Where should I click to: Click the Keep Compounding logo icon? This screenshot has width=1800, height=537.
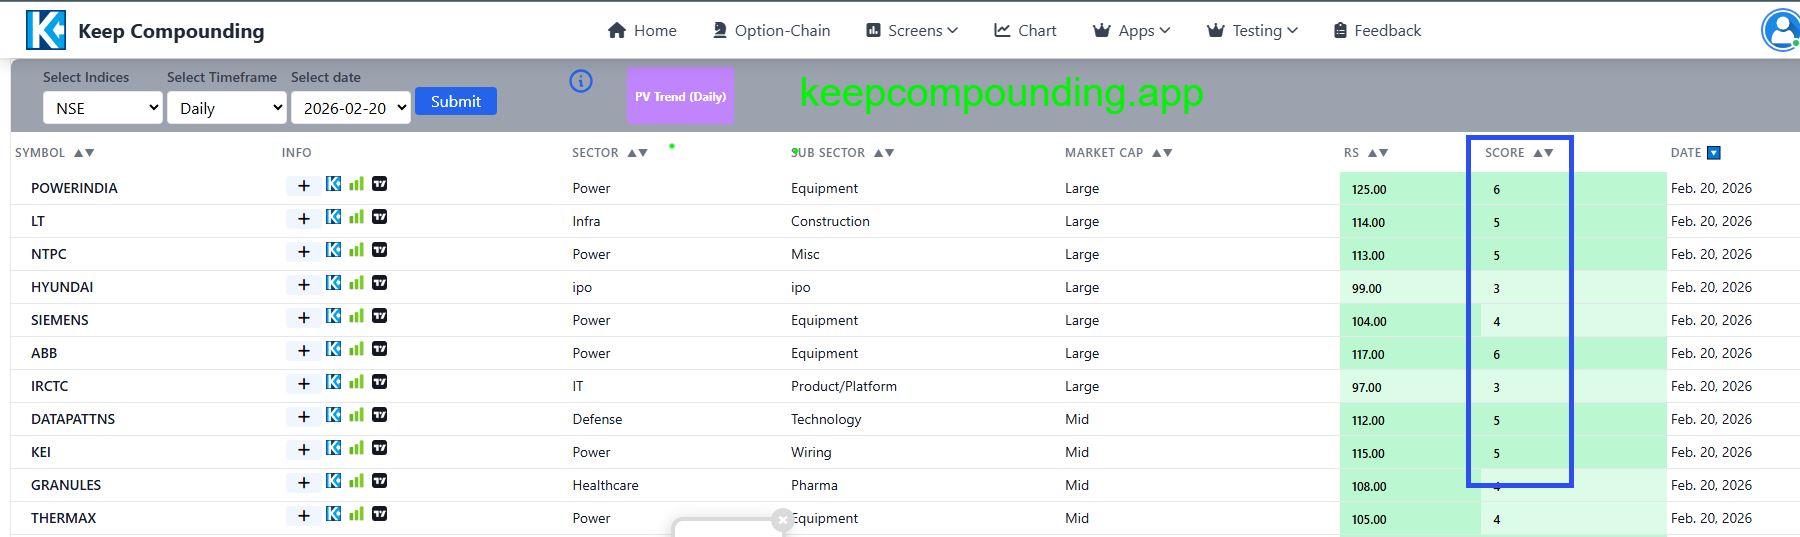pos(46,30)
